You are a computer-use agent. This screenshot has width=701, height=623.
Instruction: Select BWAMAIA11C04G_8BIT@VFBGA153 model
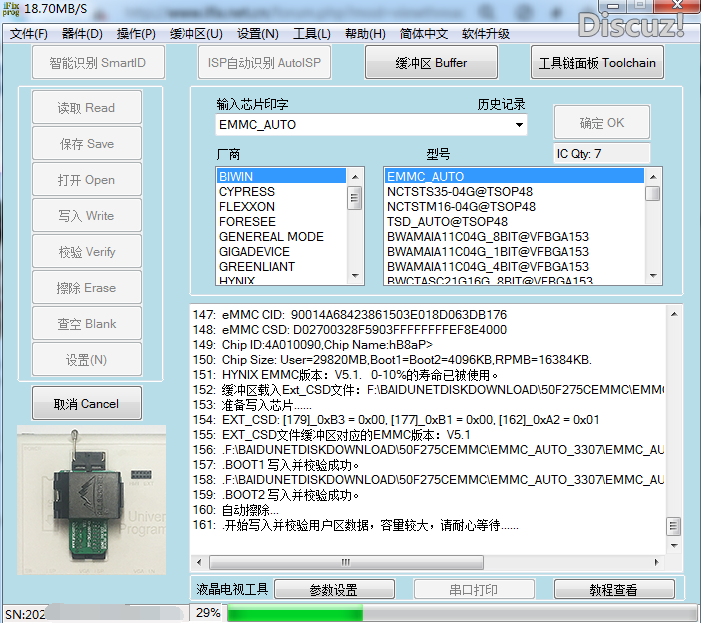[x=514, y=236]
